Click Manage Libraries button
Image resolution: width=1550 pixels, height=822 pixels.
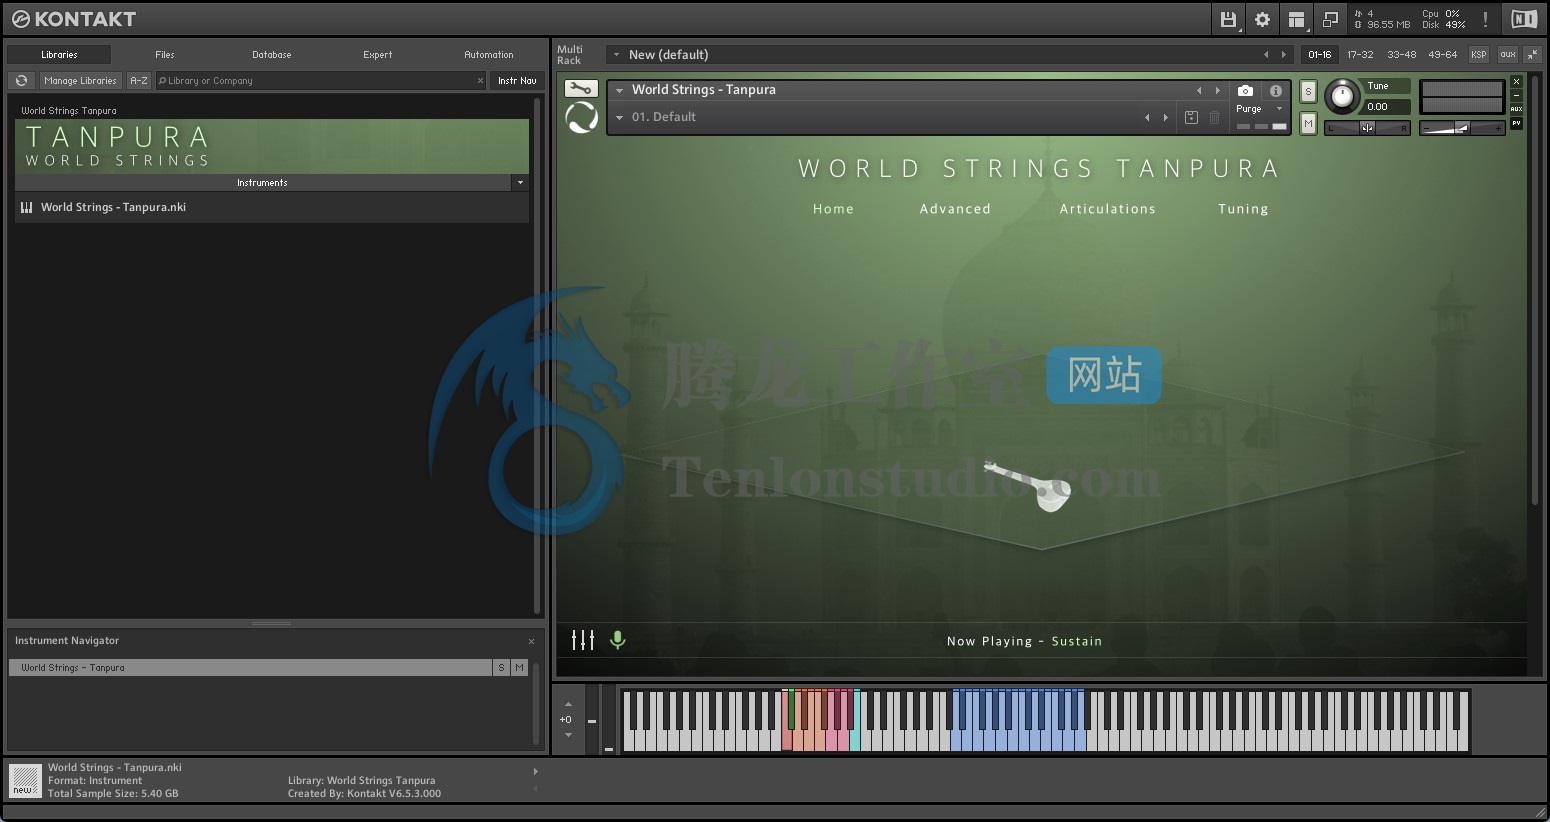click(x=80, y=80)
